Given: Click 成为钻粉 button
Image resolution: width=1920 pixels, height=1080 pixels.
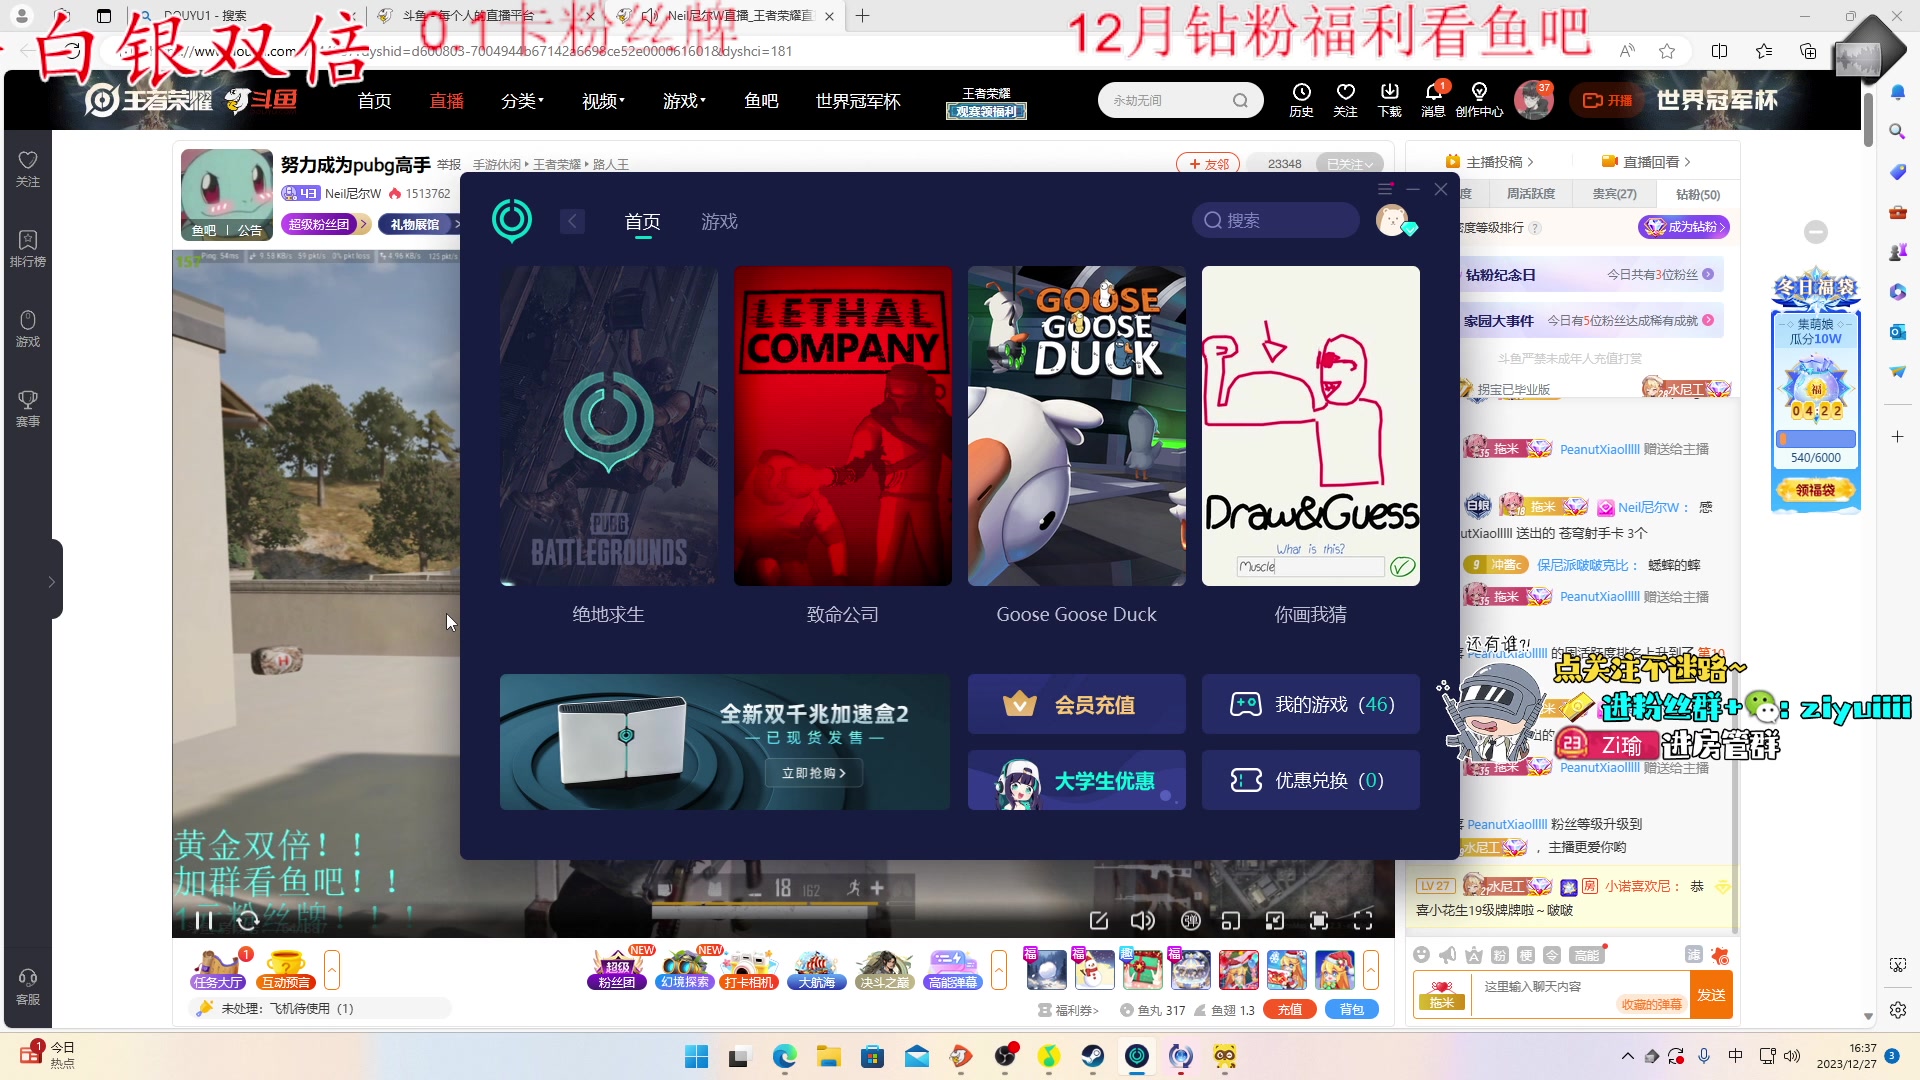Looking at the screenshot, I should [x=1684, y=227].
